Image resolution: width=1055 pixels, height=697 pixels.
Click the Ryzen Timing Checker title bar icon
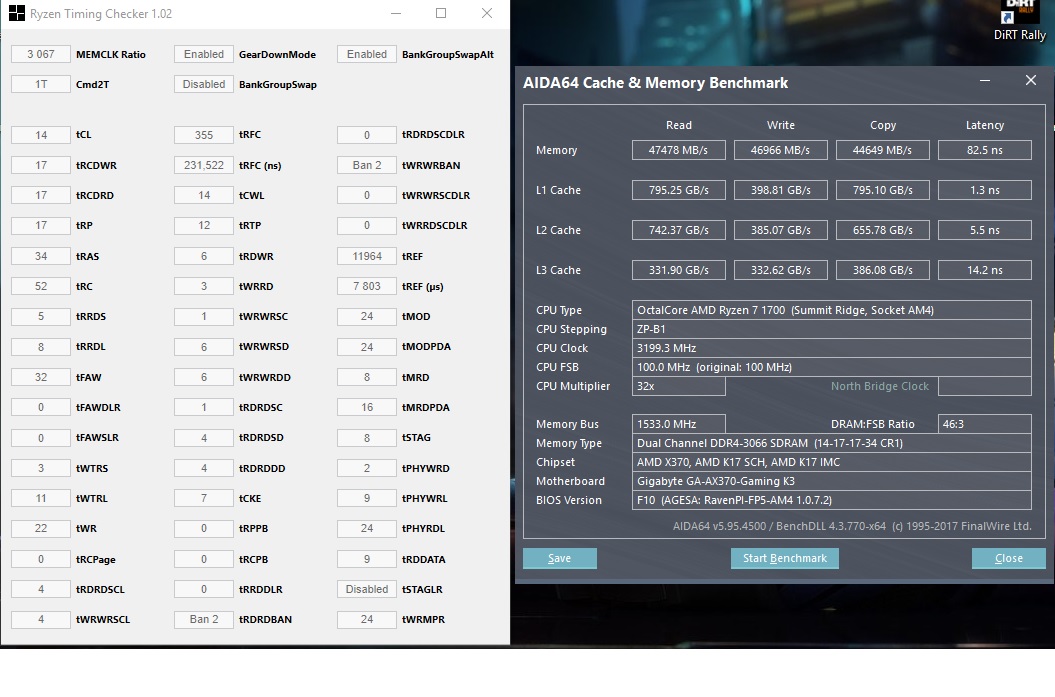coord(16,13)
